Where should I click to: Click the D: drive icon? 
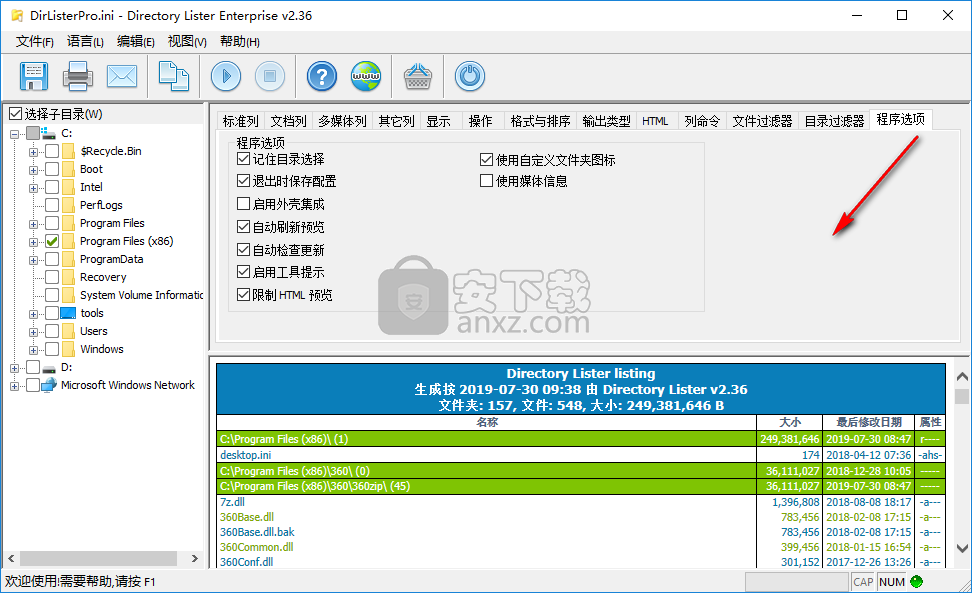48,367
